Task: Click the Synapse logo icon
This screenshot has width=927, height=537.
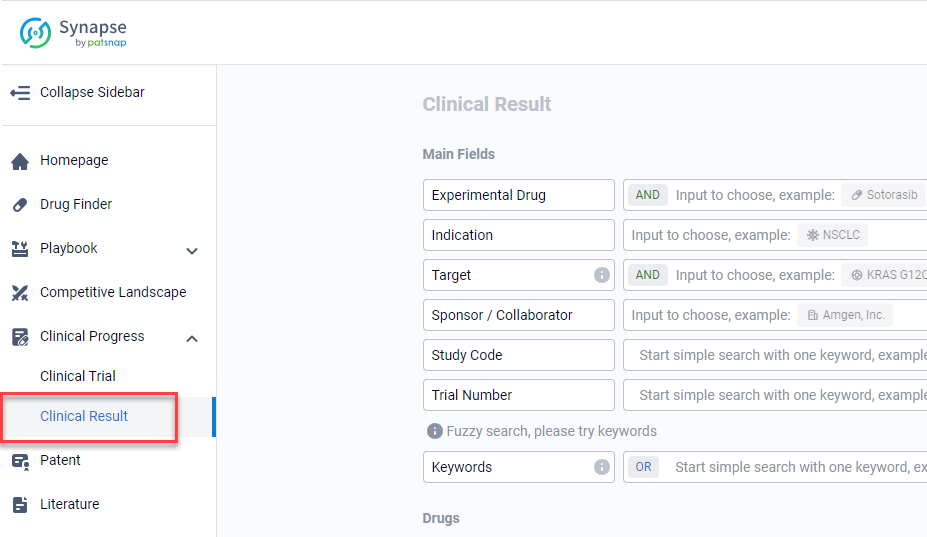Action: coord(36,33)
